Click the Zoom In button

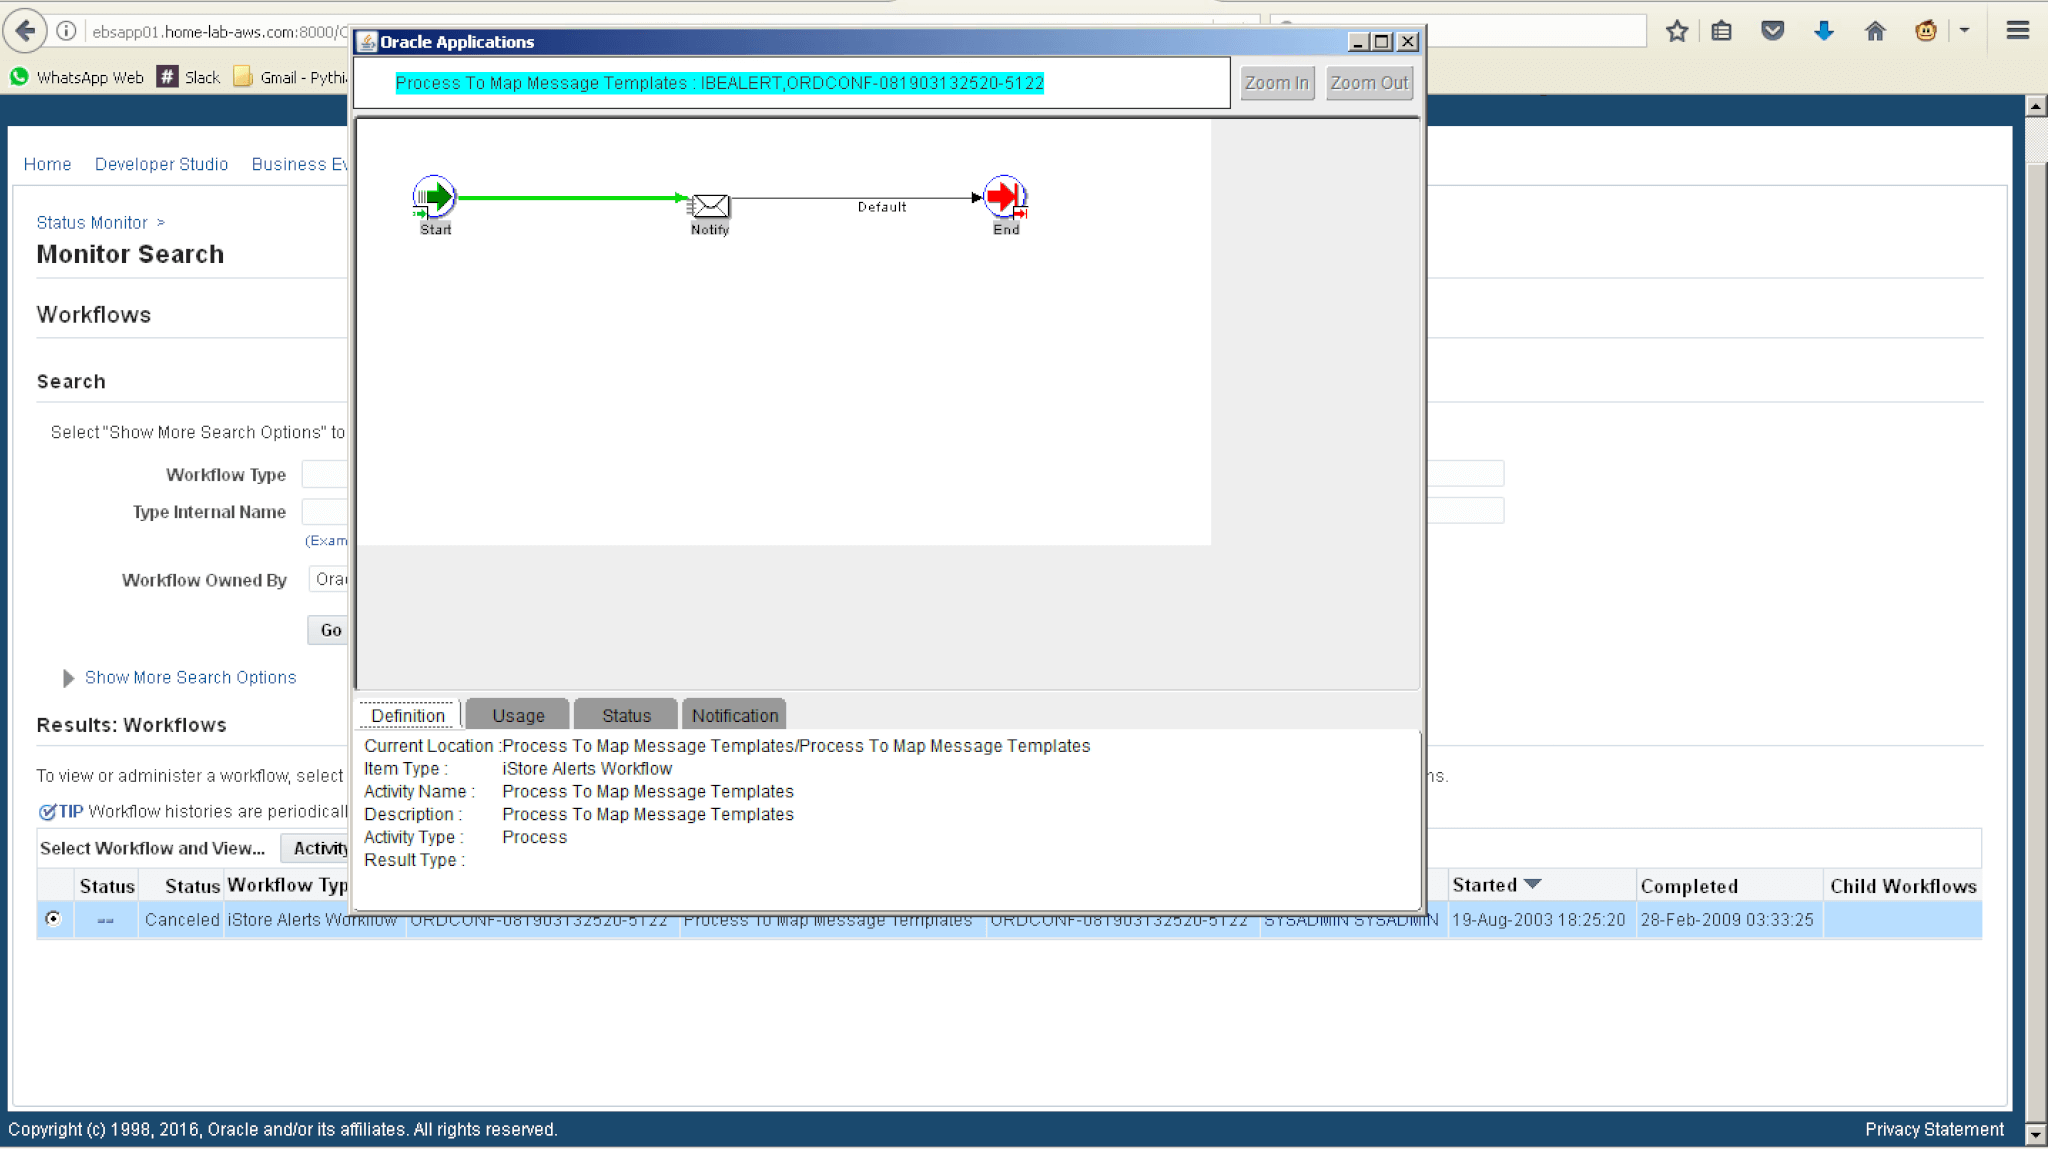coord(1276,83)
